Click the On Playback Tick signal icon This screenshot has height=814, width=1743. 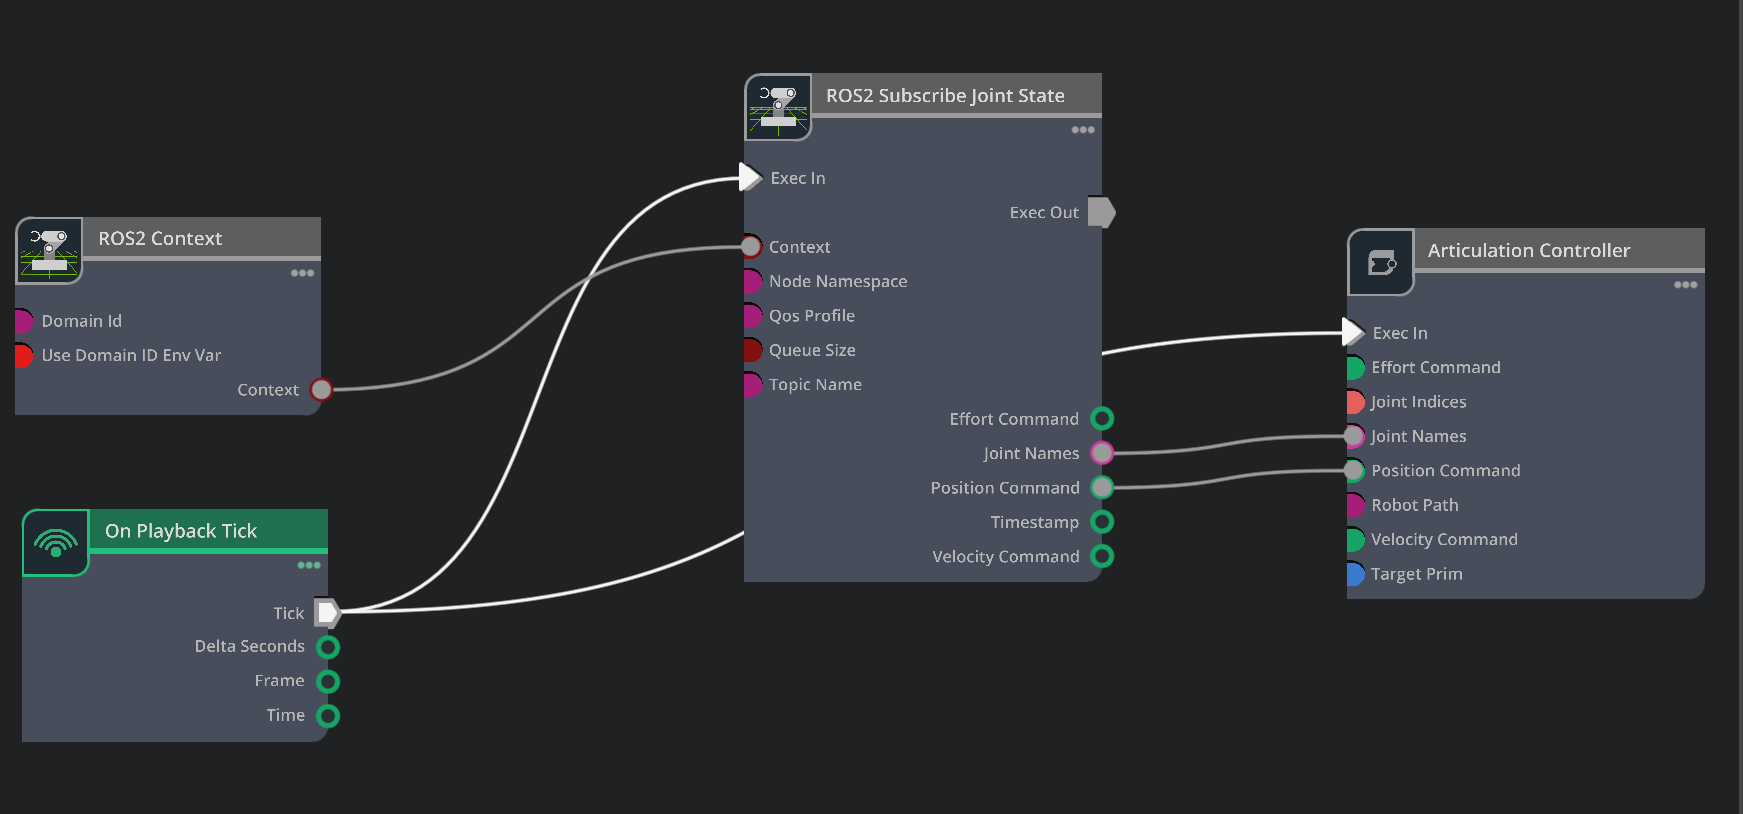click(x=56, y=543)
